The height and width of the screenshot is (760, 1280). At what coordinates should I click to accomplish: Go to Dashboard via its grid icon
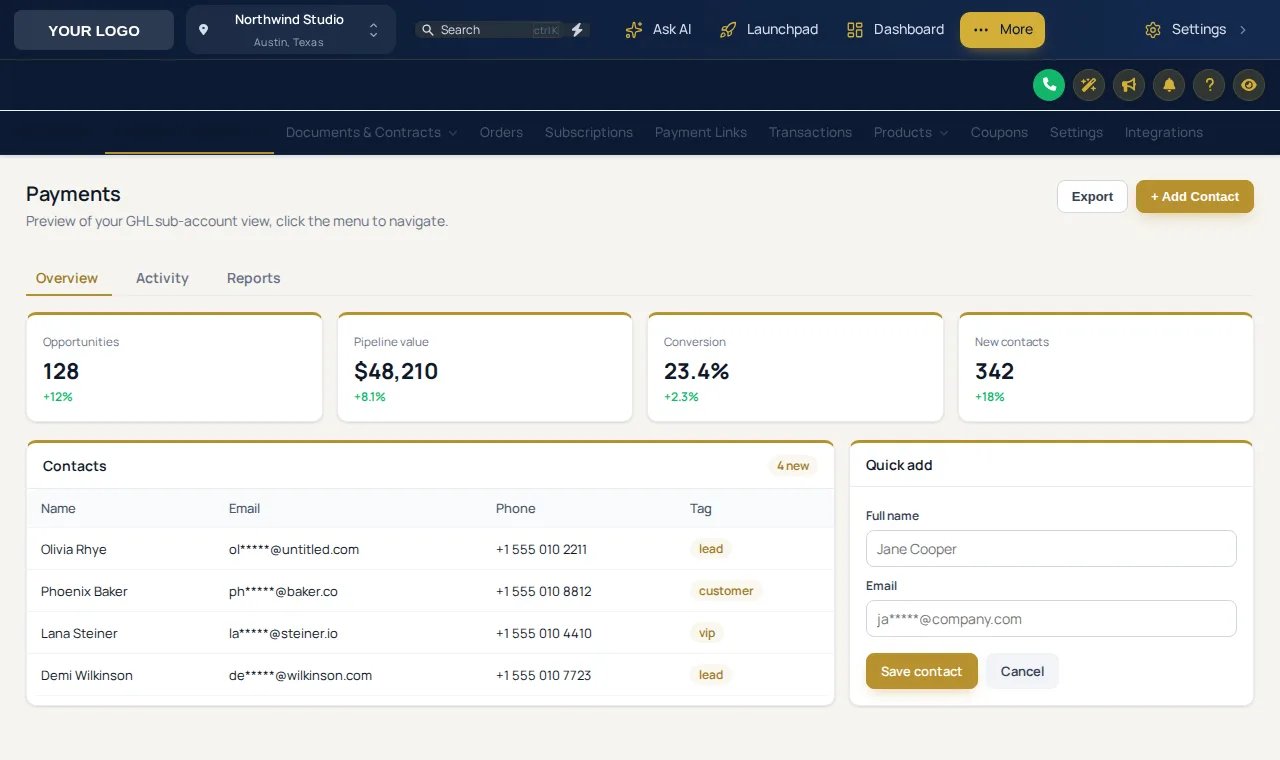click(855, 30)
